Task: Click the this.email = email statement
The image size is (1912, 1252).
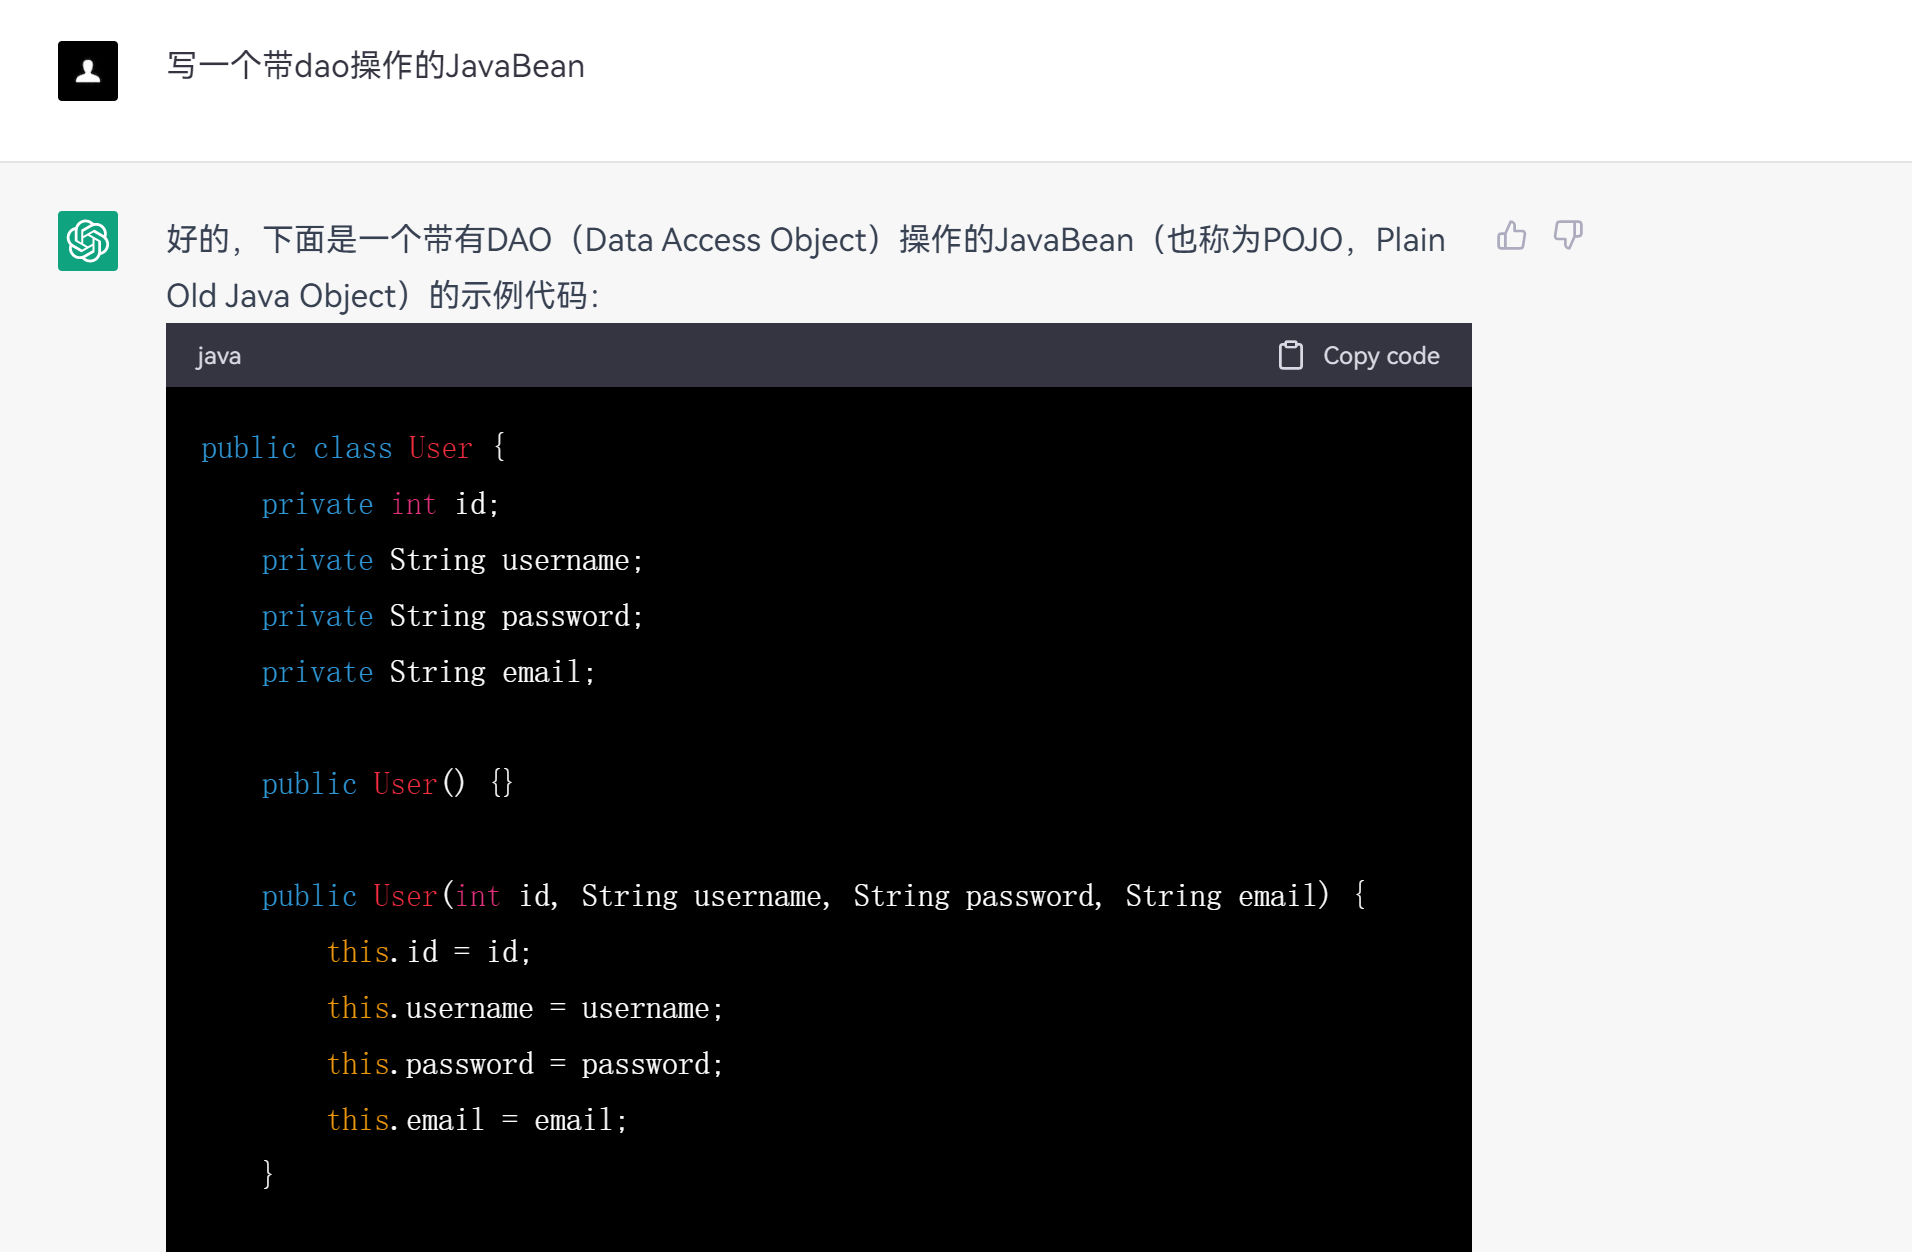Action: [x=476, y=1119]
